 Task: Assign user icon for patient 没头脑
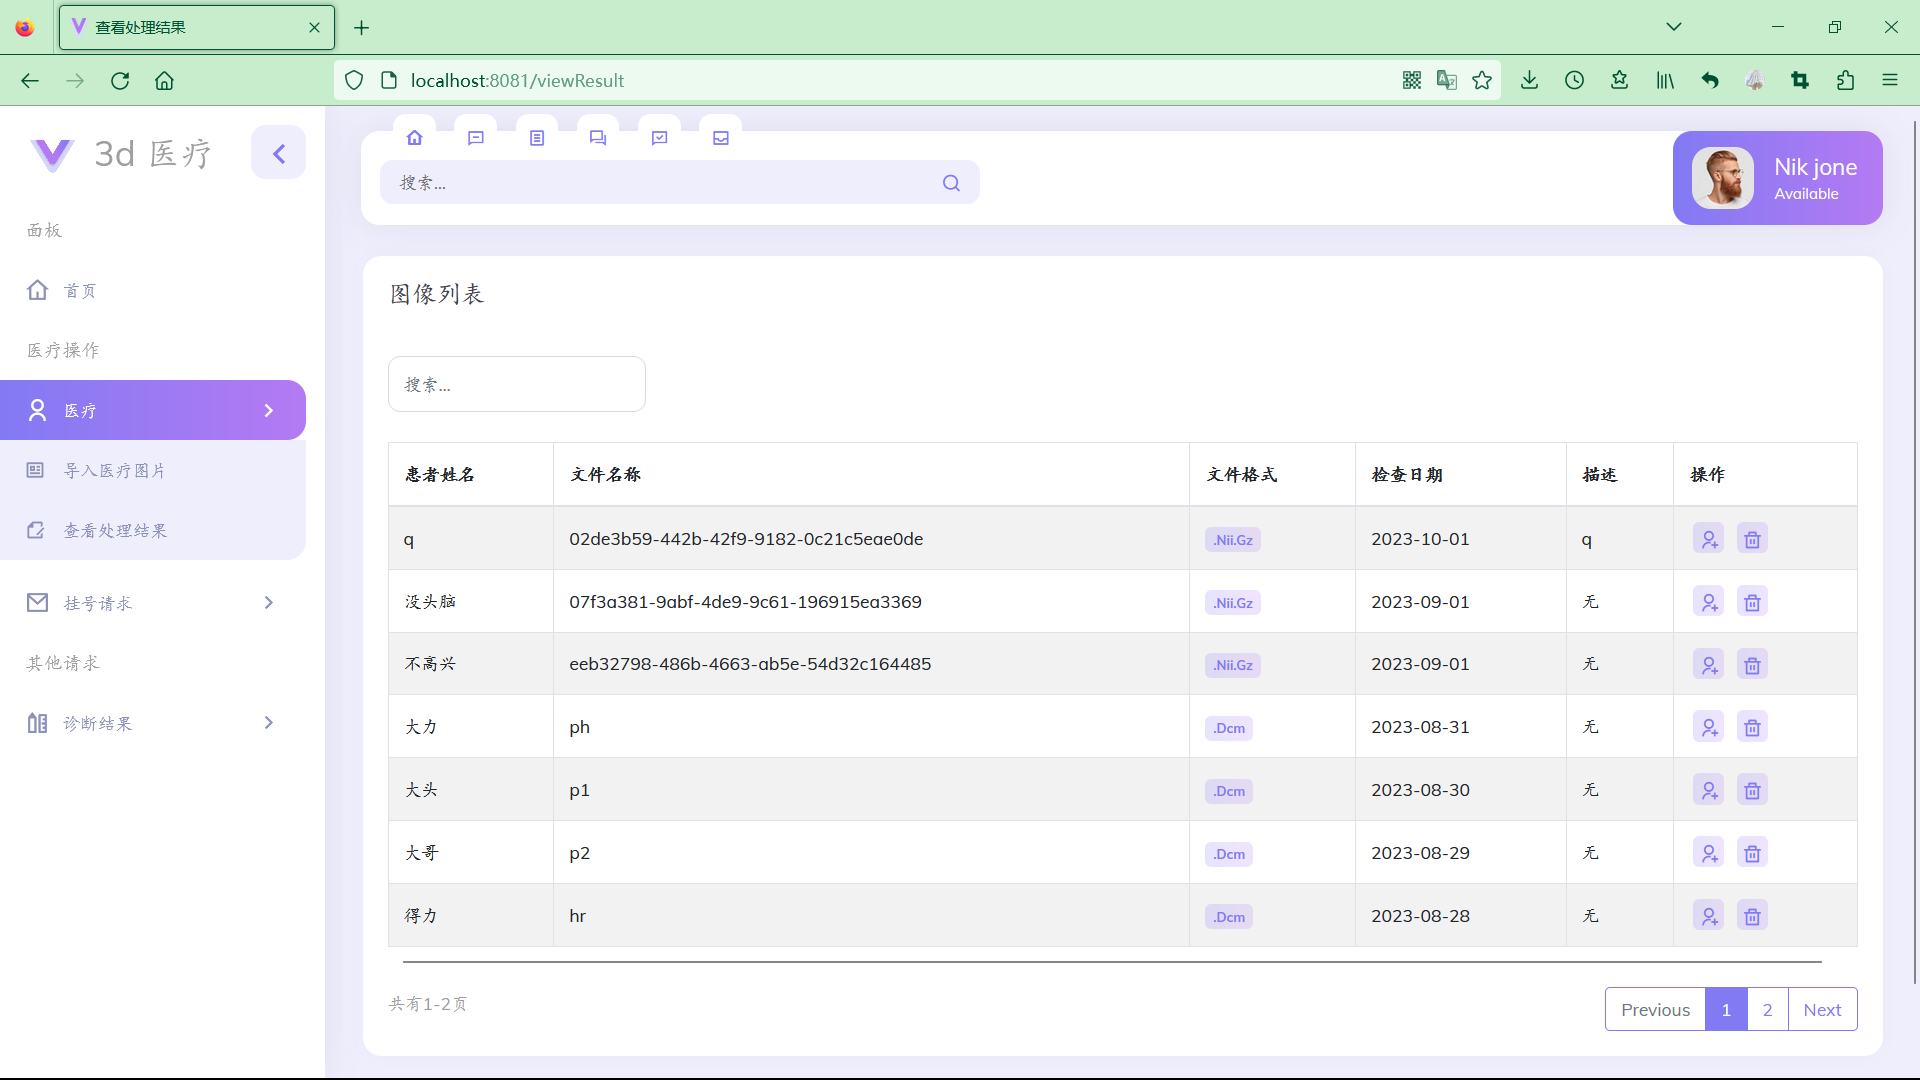pyautogui.click(x=1709, y=602)
